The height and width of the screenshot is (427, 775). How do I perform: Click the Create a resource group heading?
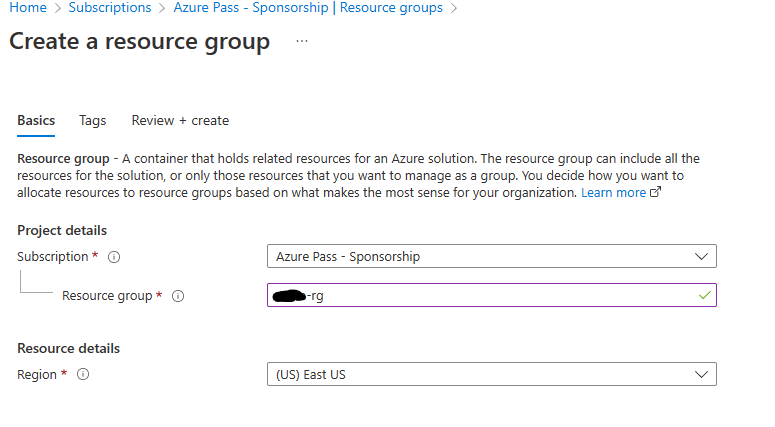pos(139,42)
